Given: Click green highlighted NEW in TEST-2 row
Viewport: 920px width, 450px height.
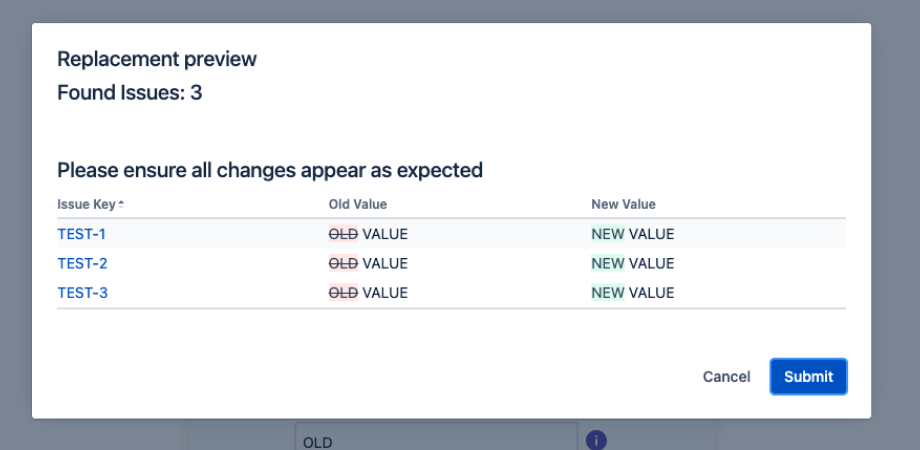Looking at the screenshot, I should pyautogui.click(x=608, y=263).
